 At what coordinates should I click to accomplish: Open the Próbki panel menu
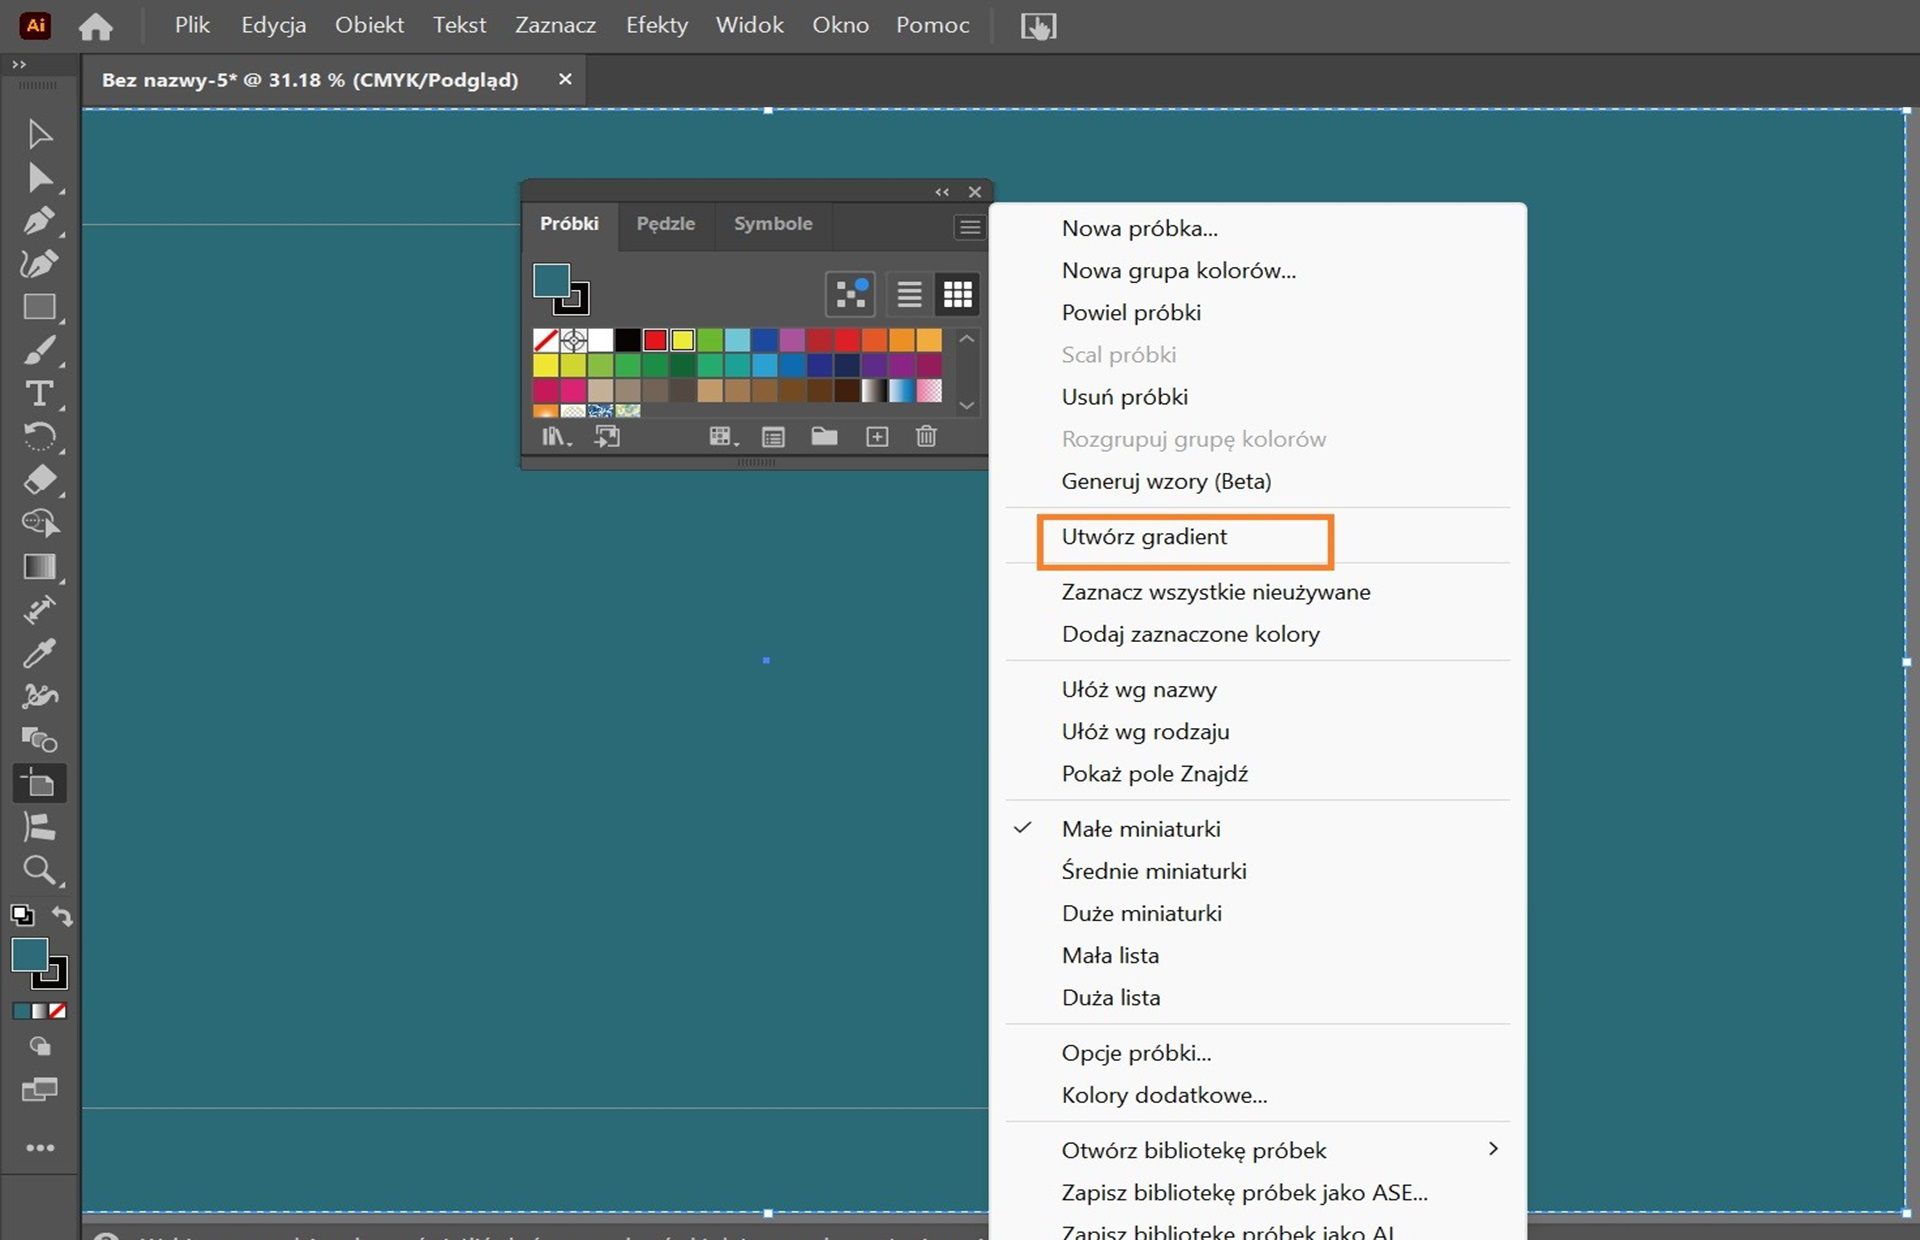[969, 227]
